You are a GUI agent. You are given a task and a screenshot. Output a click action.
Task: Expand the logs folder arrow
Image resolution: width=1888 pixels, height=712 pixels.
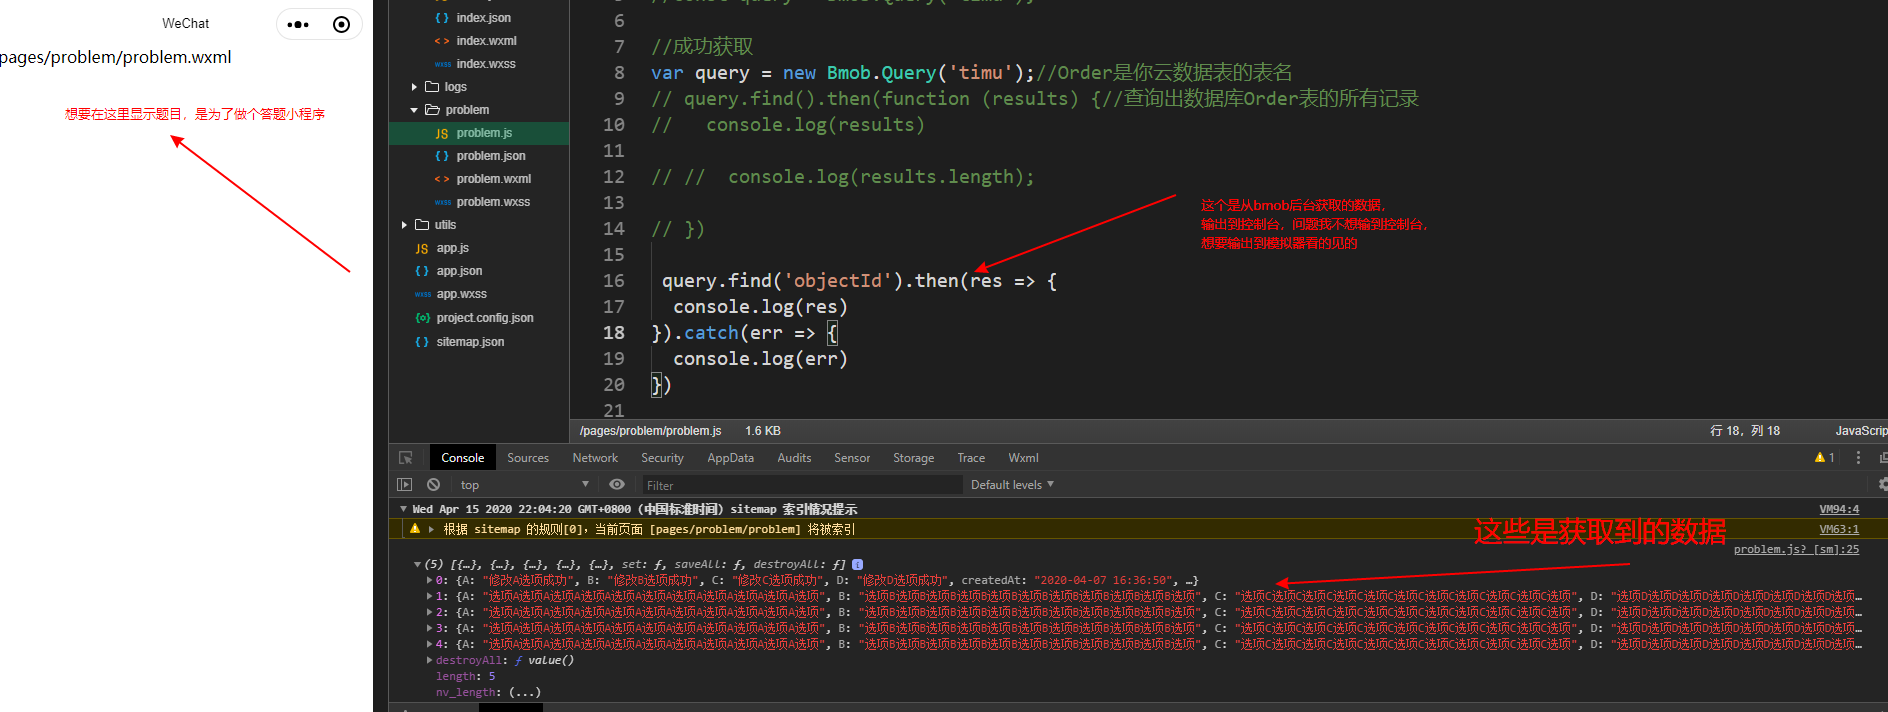[414, 87]
